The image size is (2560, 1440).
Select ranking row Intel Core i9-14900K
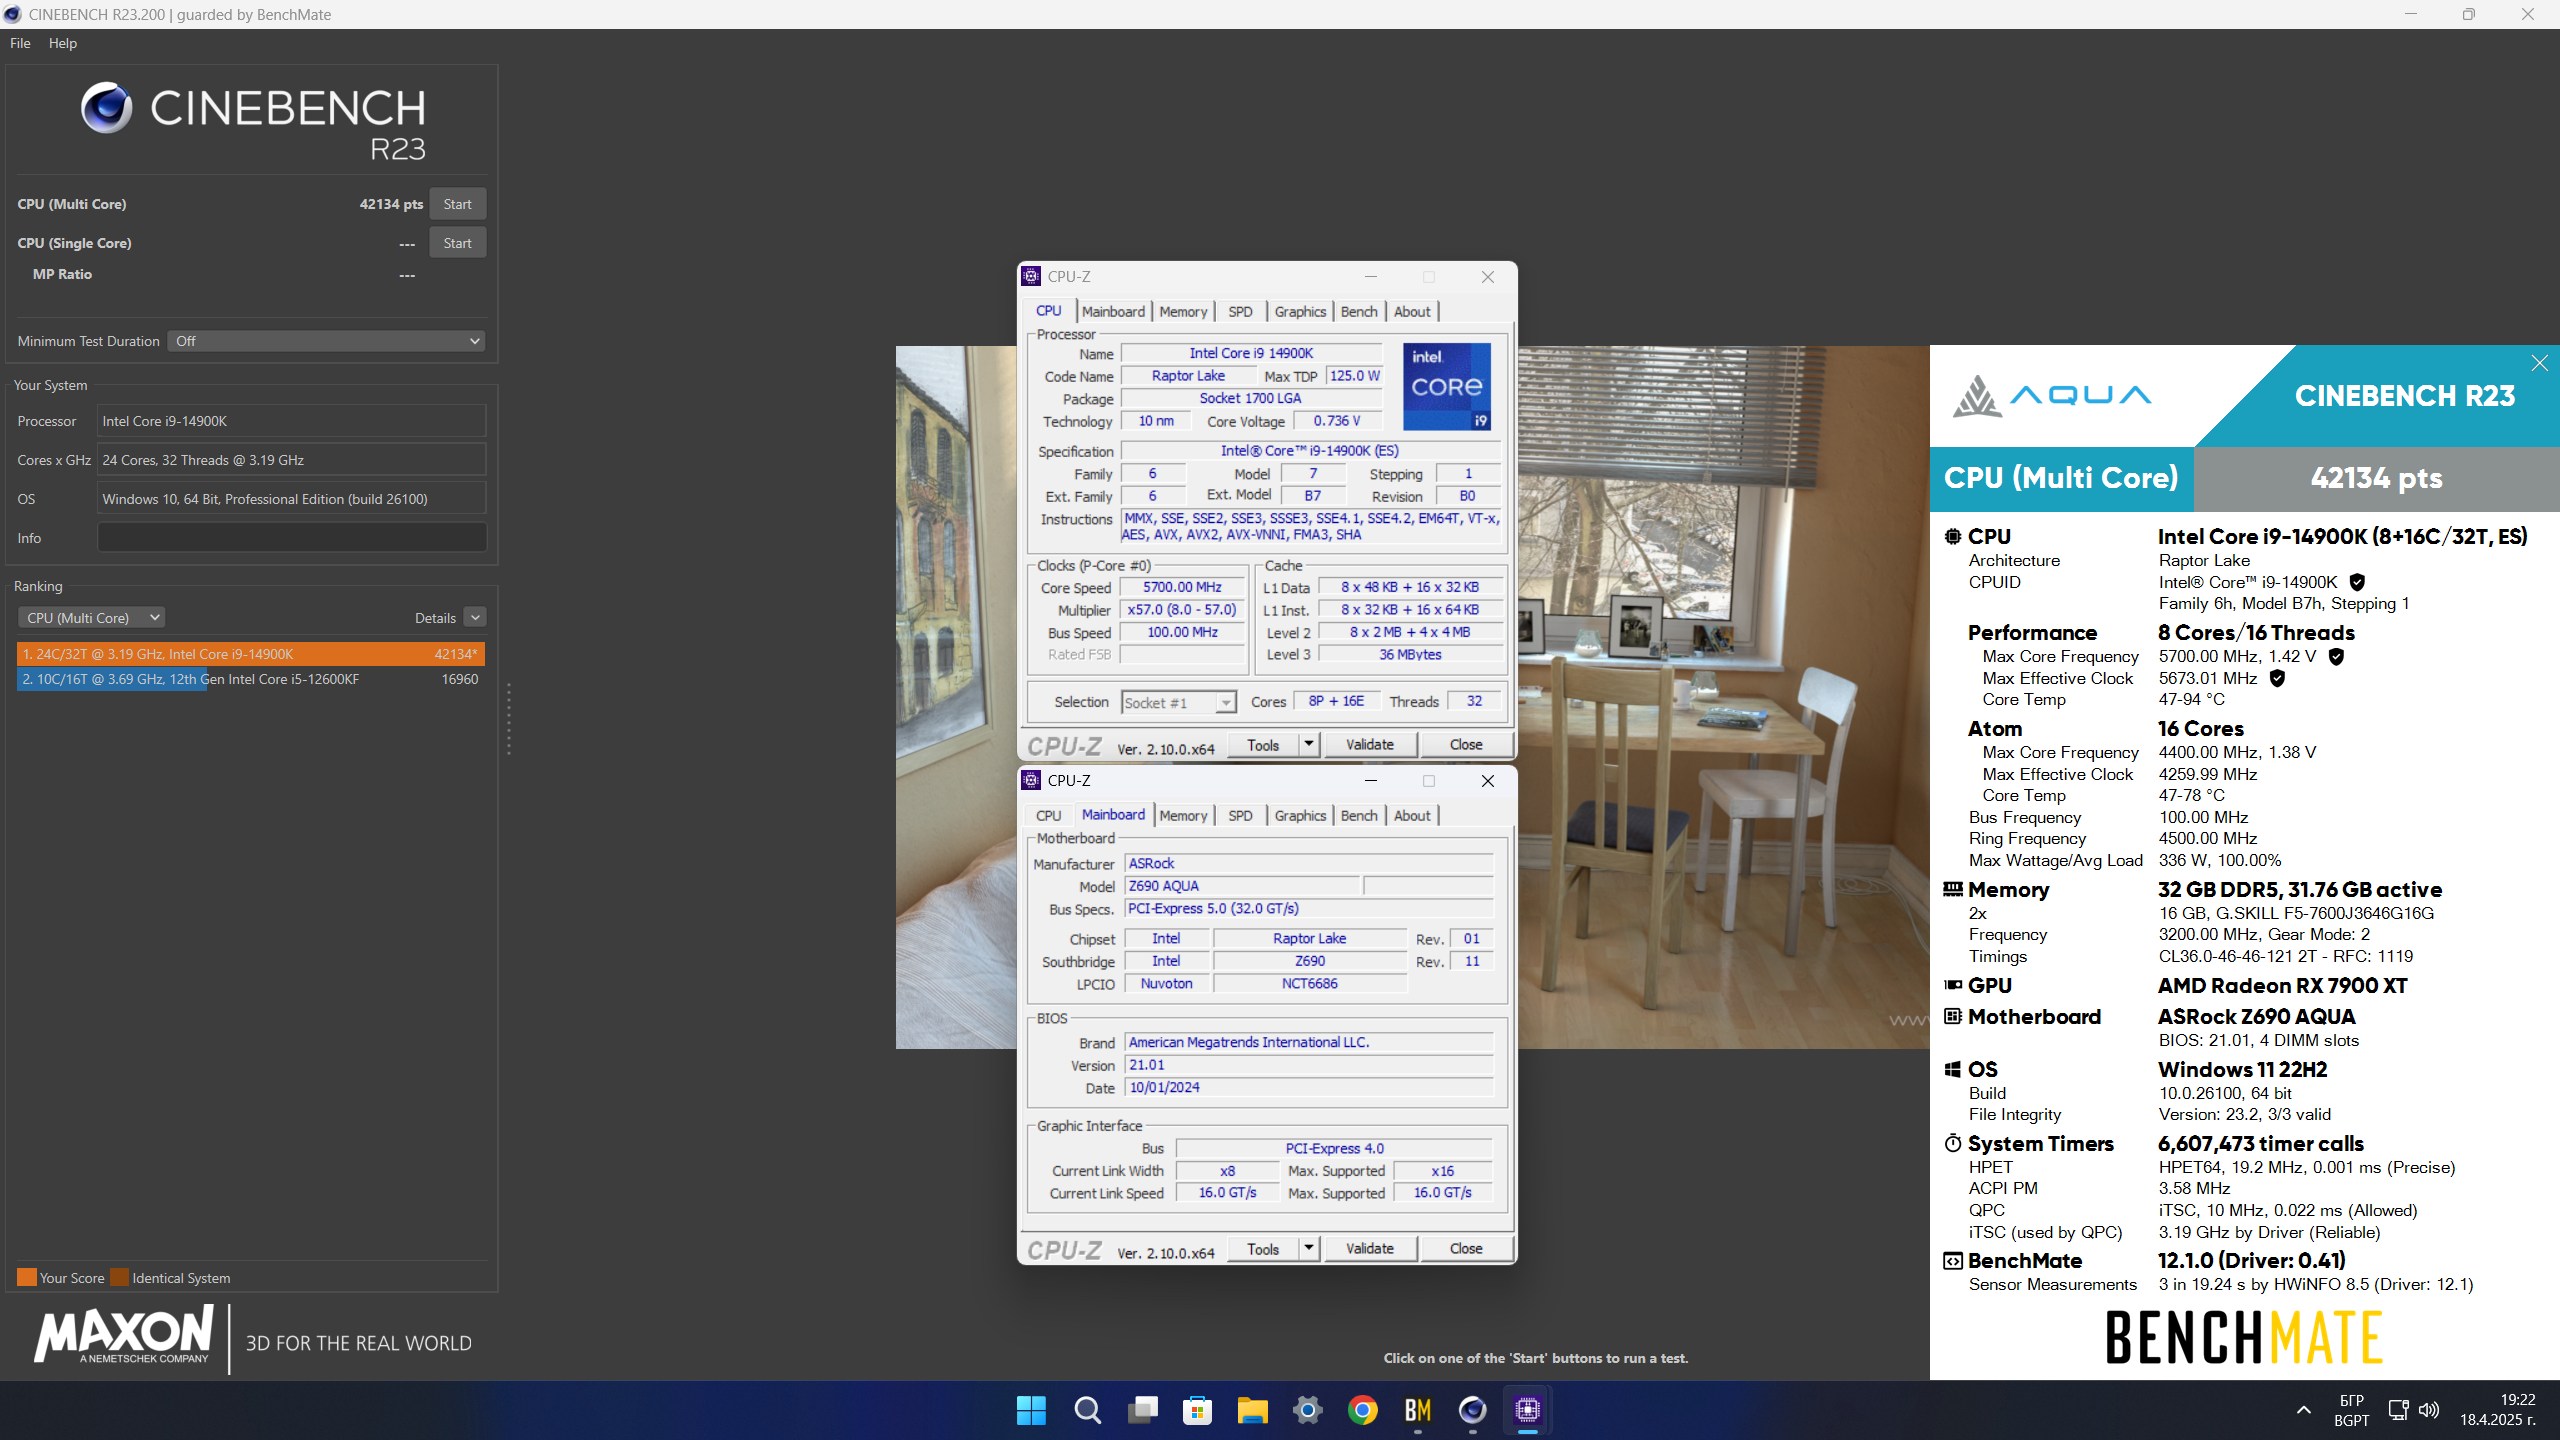click(251, 654)
